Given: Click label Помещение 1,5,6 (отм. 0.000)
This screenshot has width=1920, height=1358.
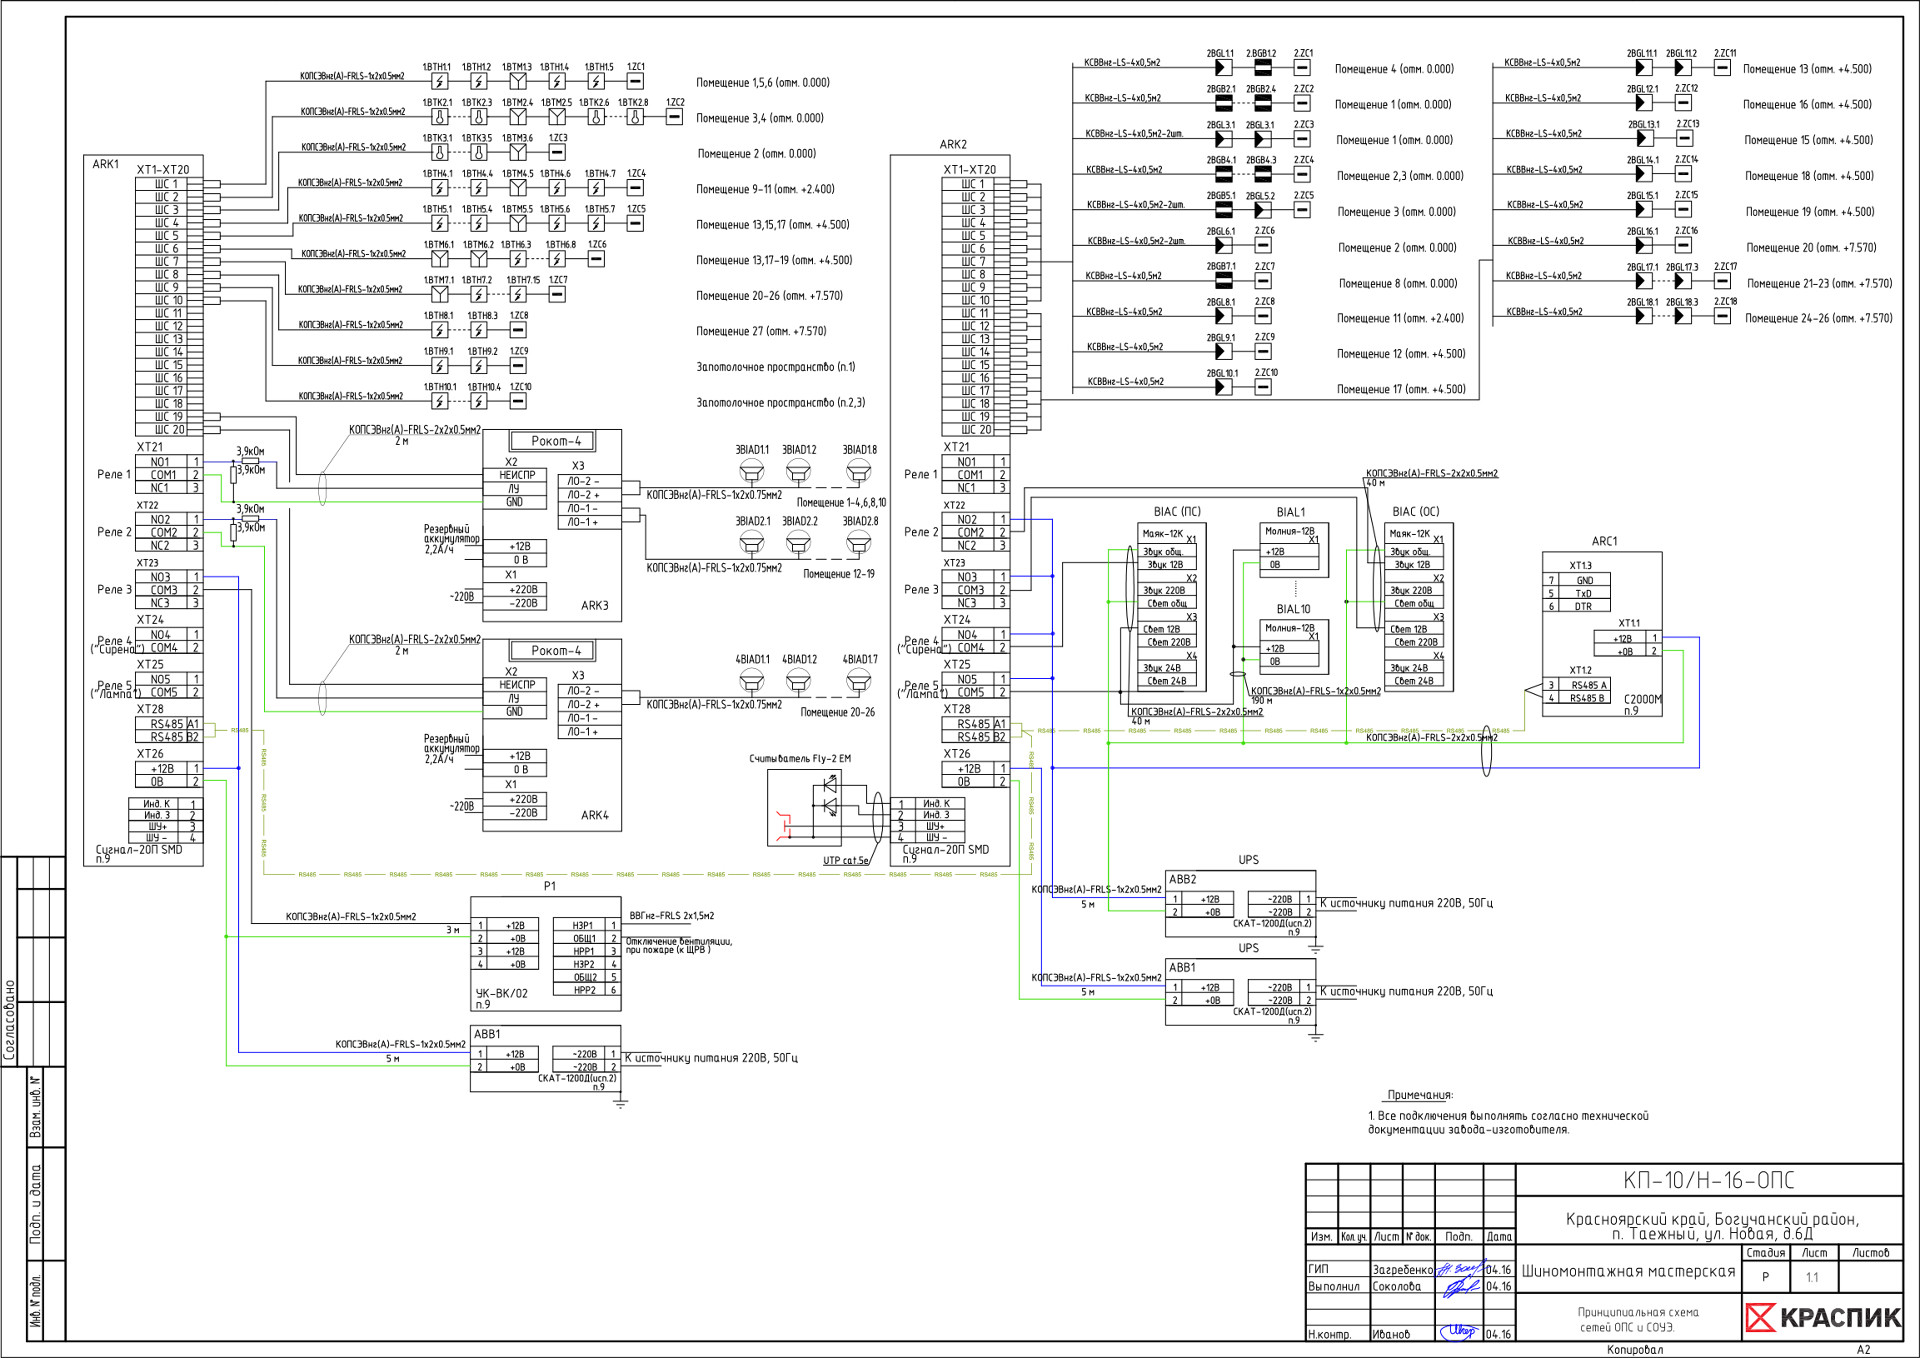Looking at the screenshot, I should tap(763, 83).
